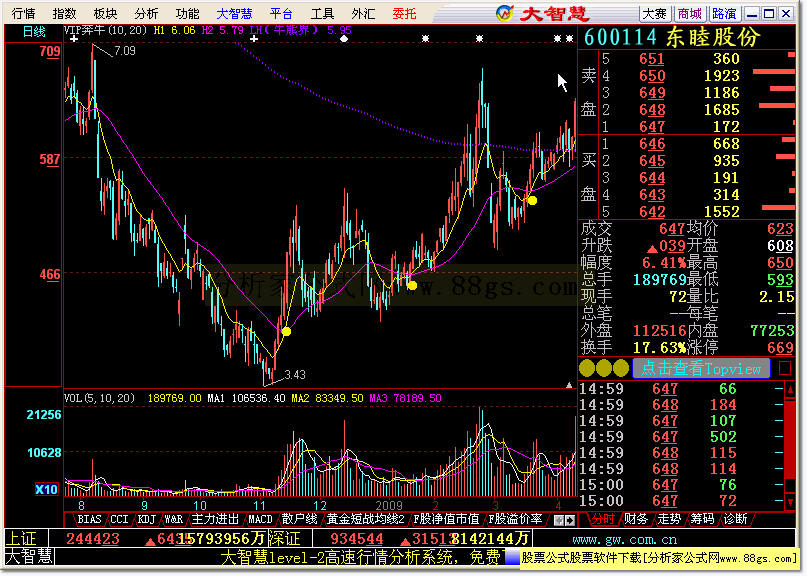Click the yellow signal dot near the 587 level
Image resolution: width=807 pixels, height=576 pixels.
click(x=533, y=201)
